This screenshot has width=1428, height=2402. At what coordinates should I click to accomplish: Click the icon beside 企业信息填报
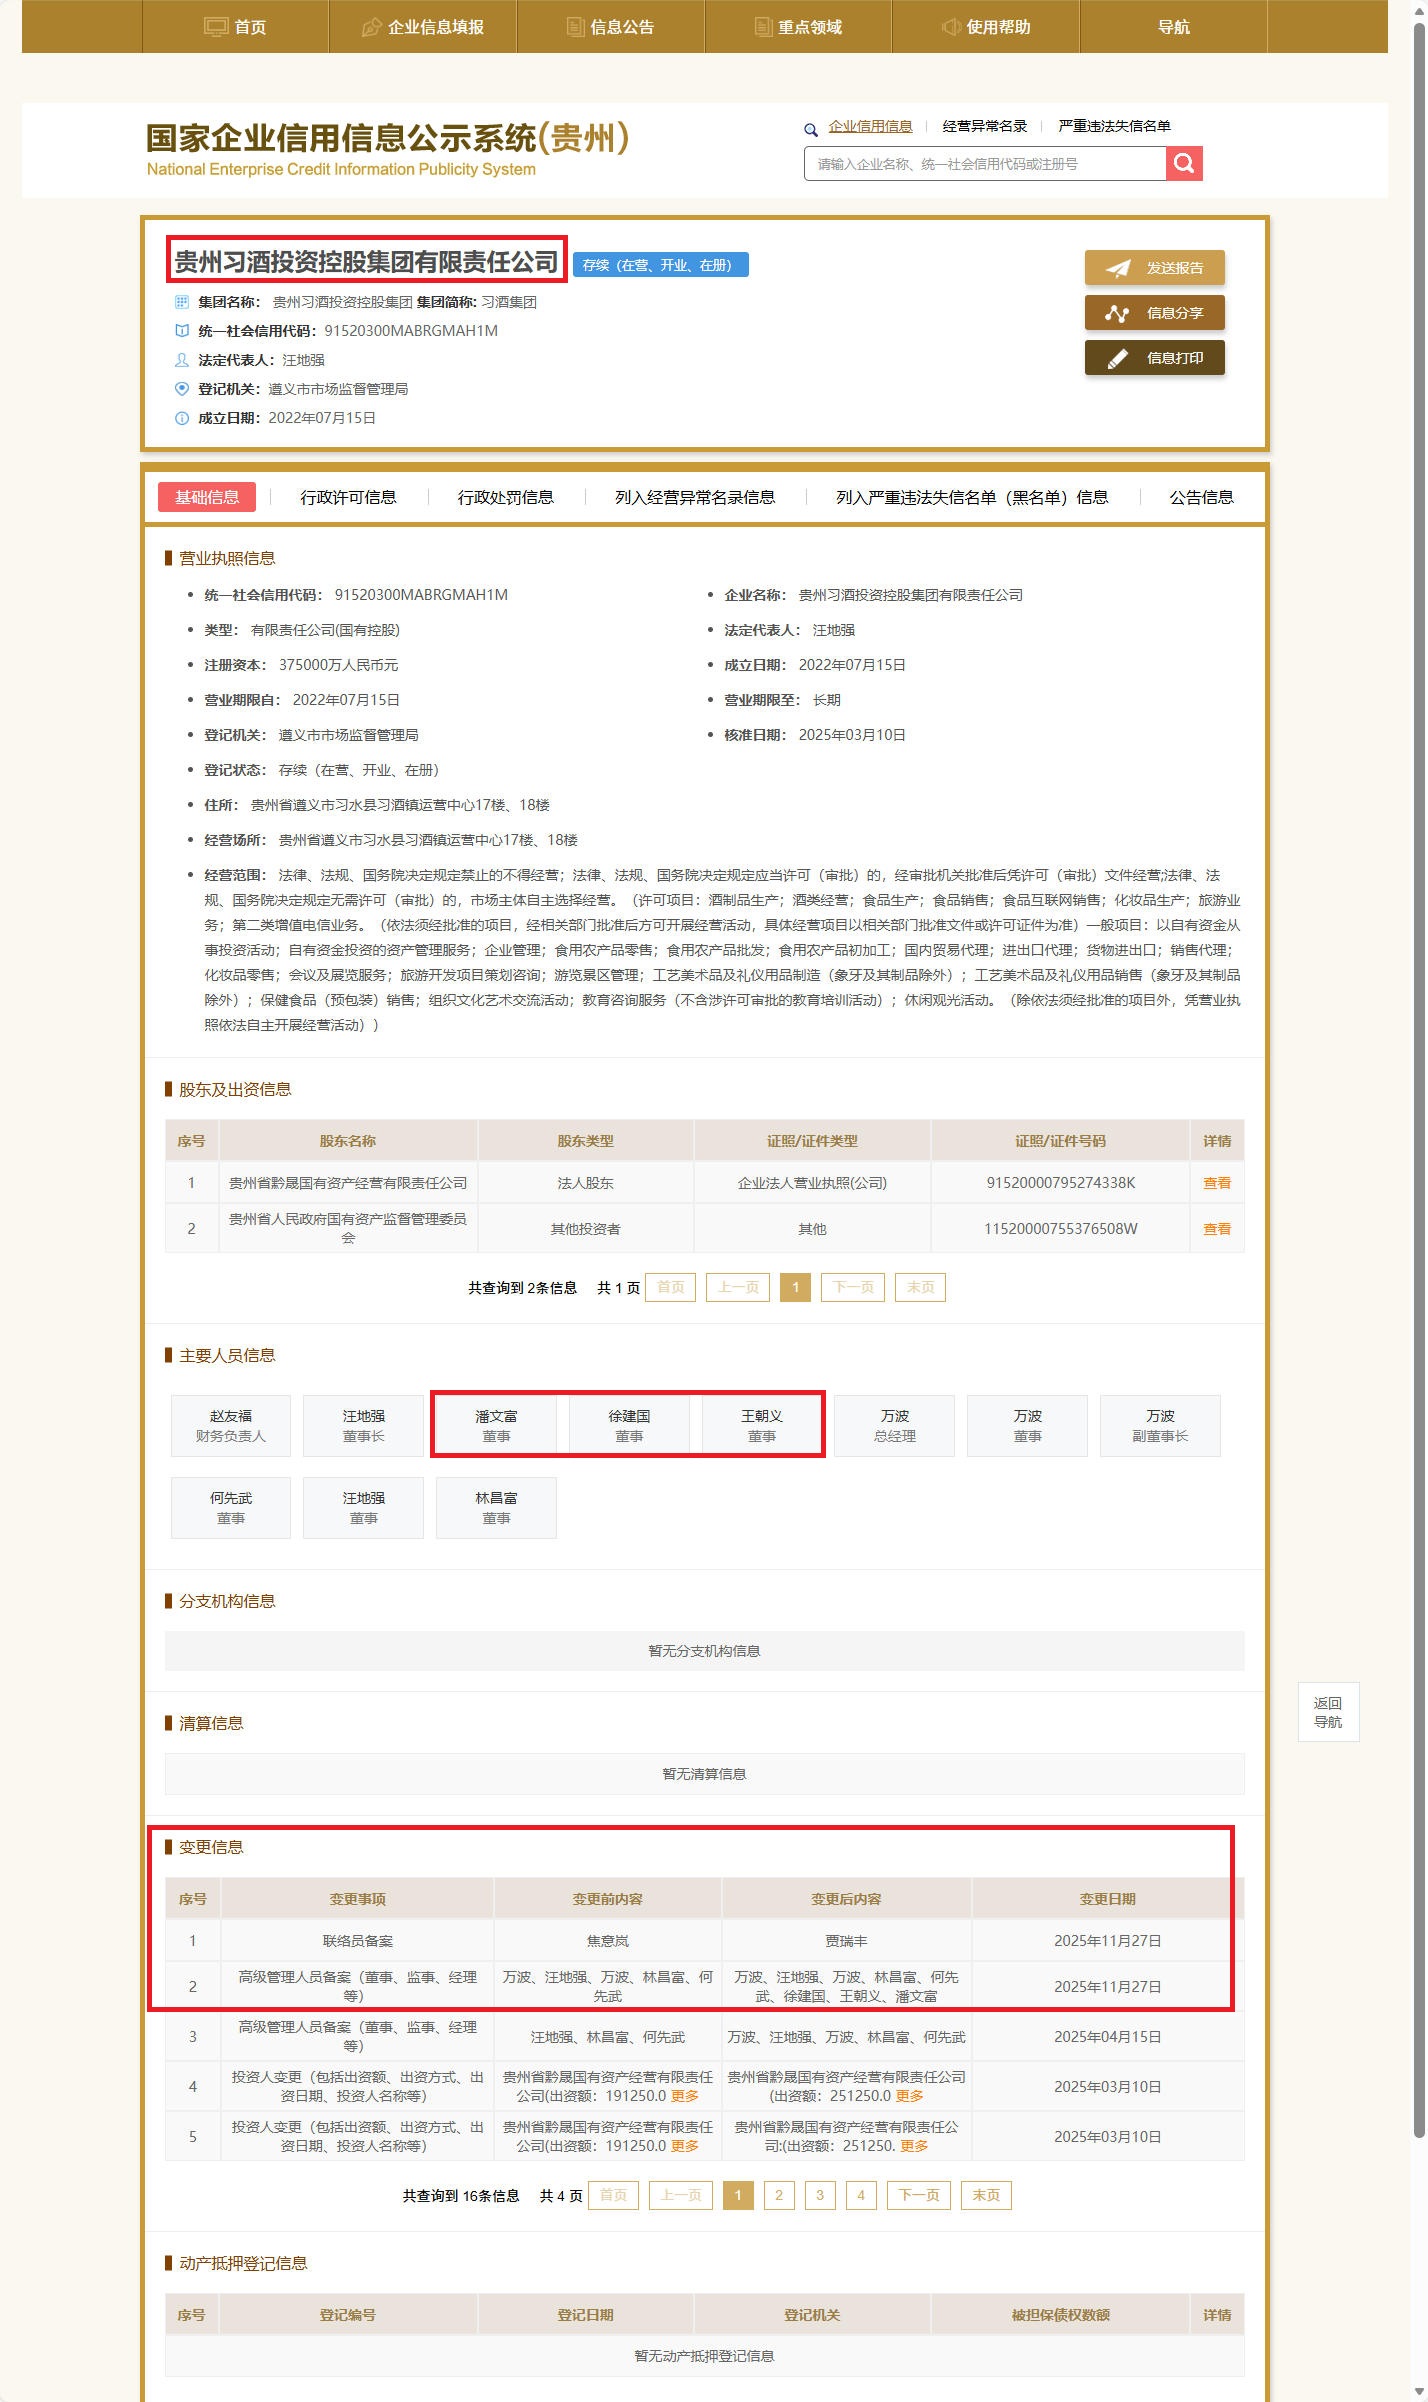pos(372,27)
